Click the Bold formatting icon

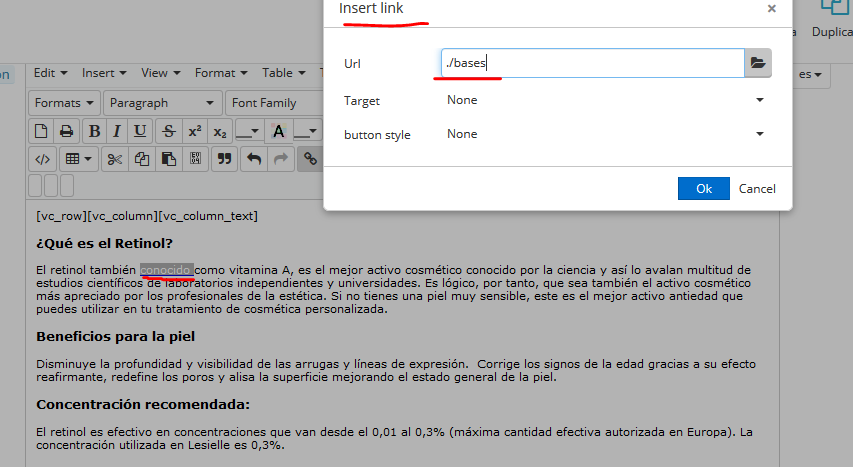(94, 131)
